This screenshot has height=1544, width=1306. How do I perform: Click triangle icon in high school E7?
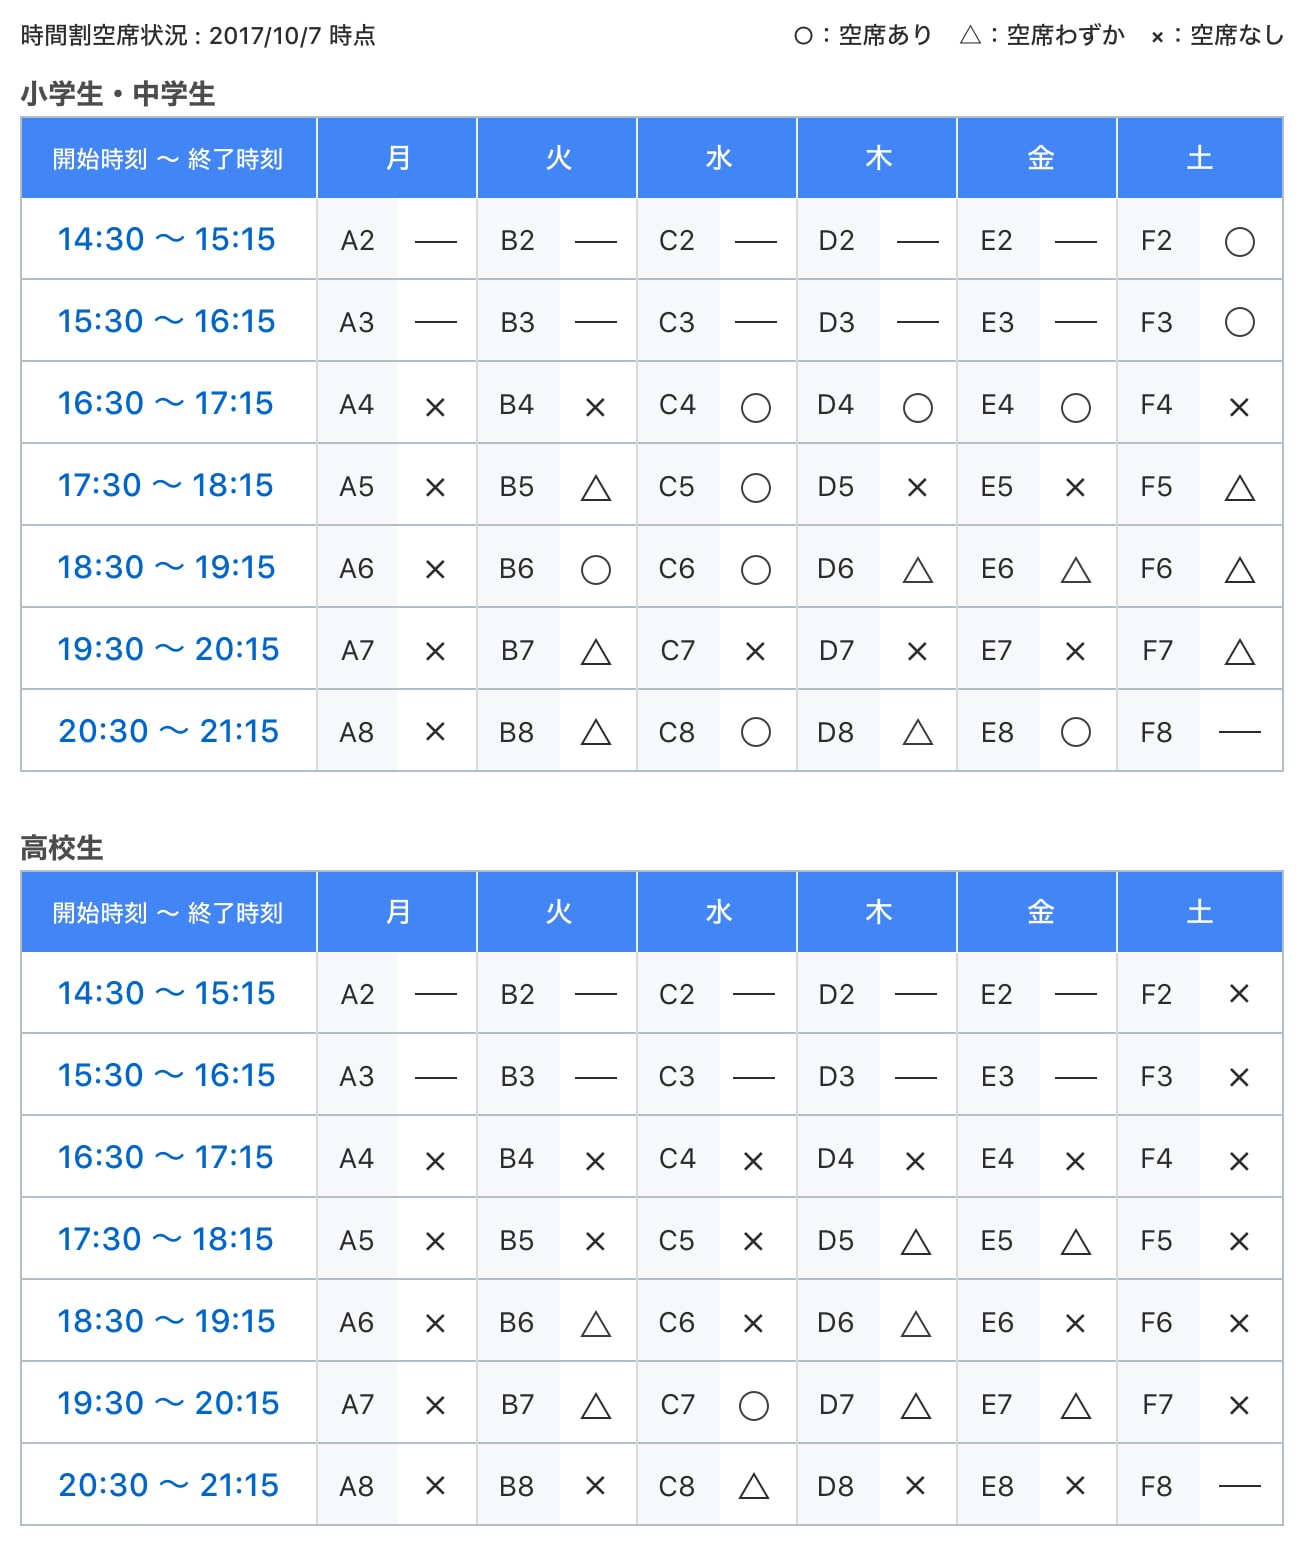pyautogui.click(x=1075, y=1406)
